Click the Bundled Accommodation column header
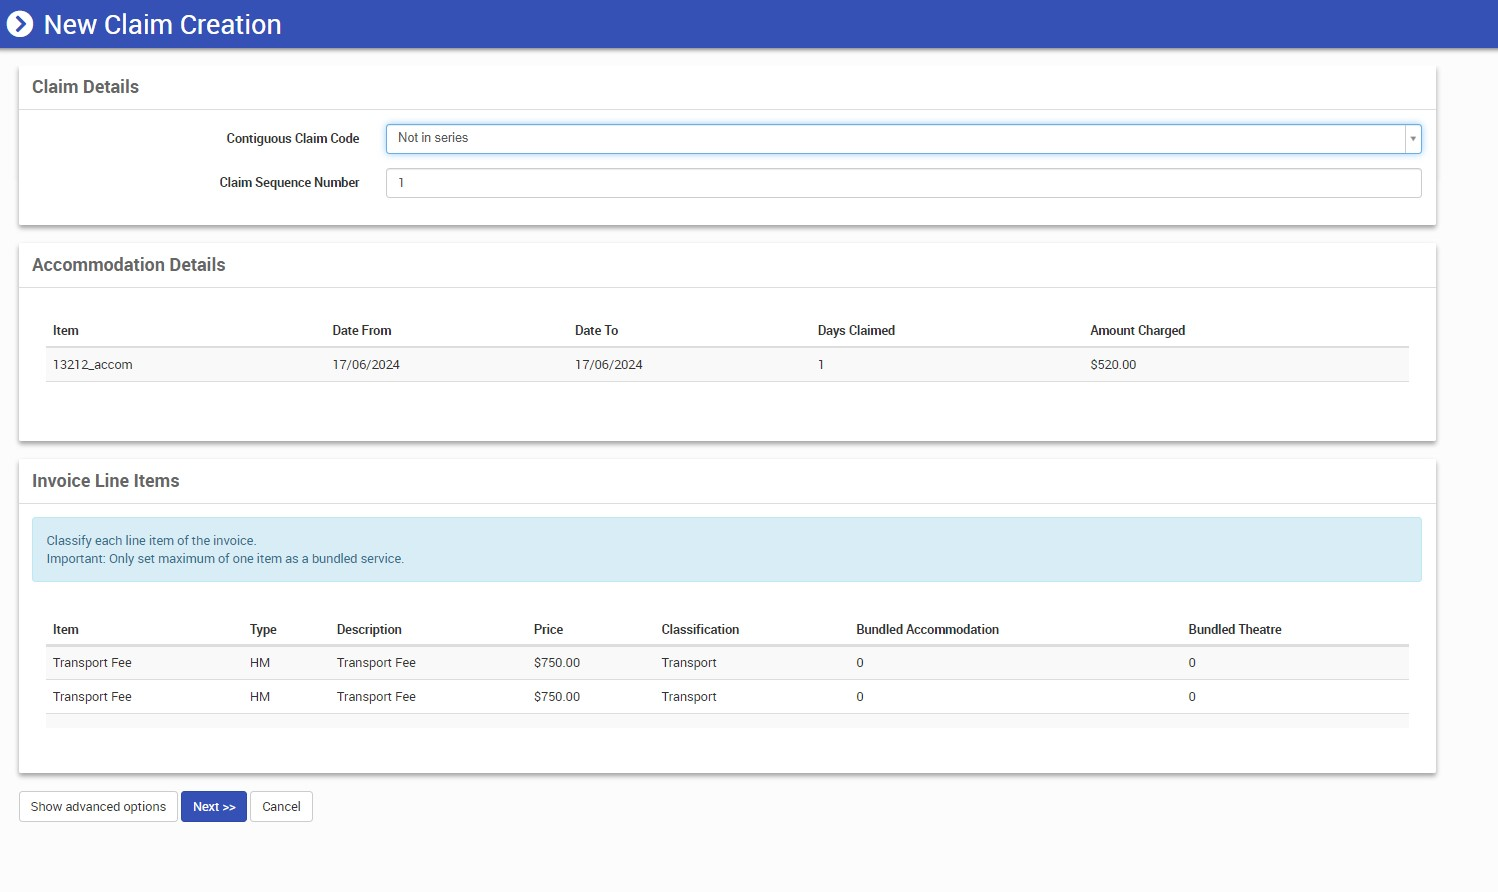This screenshot has height=892, width=1498. tap(927, 630)
